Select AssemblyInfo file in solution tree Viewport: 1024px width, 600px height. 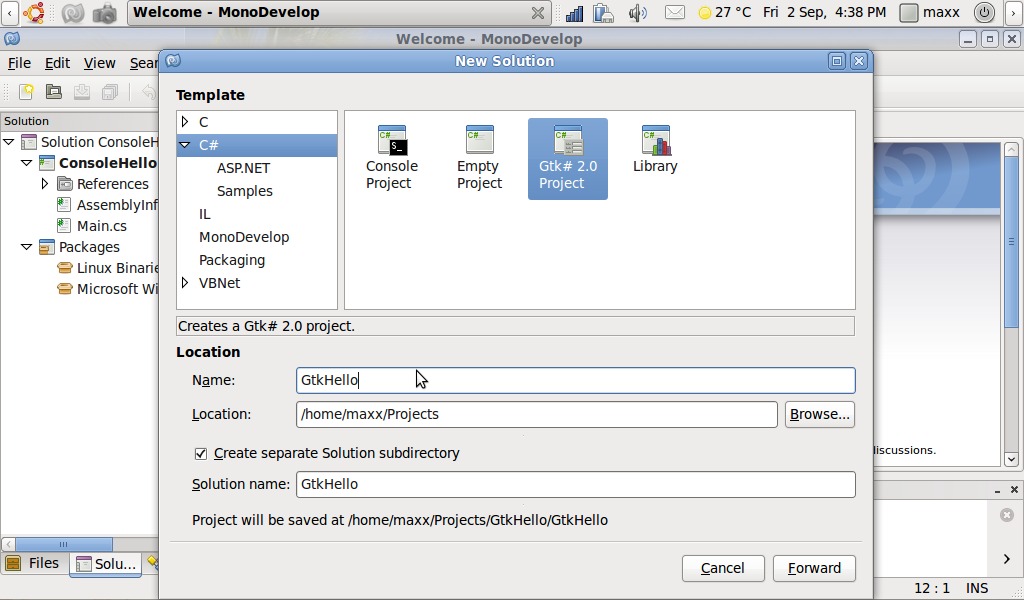click(x=117, y=205)
